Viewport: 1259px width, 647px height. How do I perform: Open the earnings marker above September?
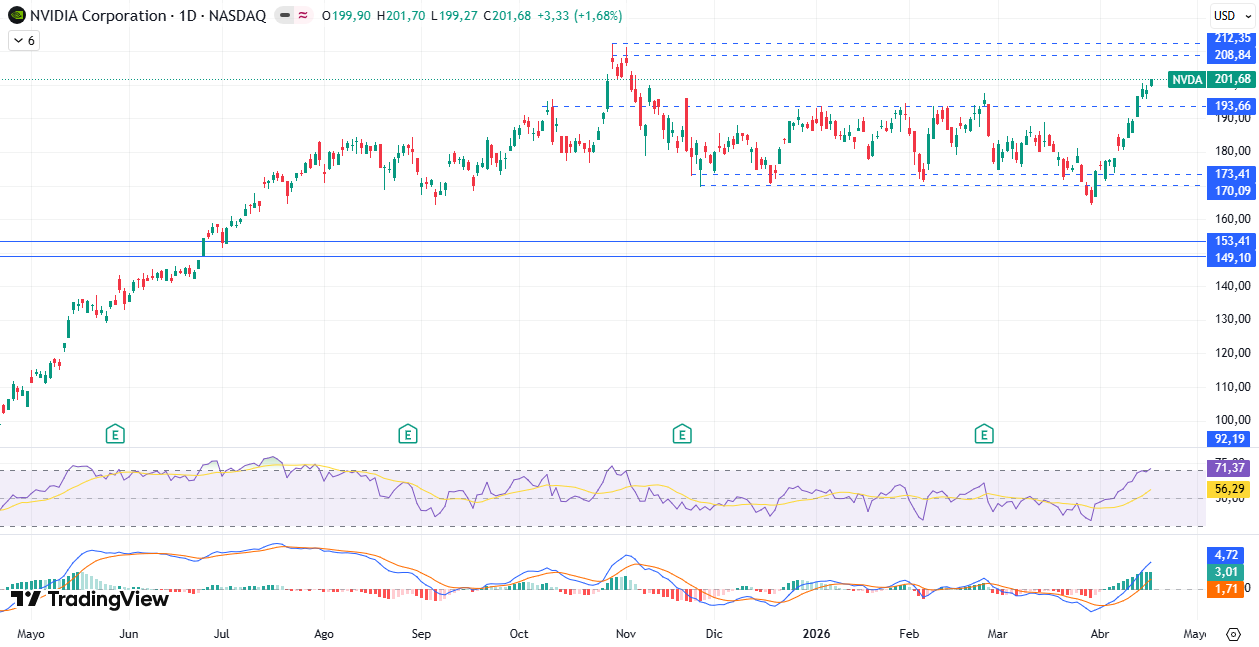[x=407, y=434]
